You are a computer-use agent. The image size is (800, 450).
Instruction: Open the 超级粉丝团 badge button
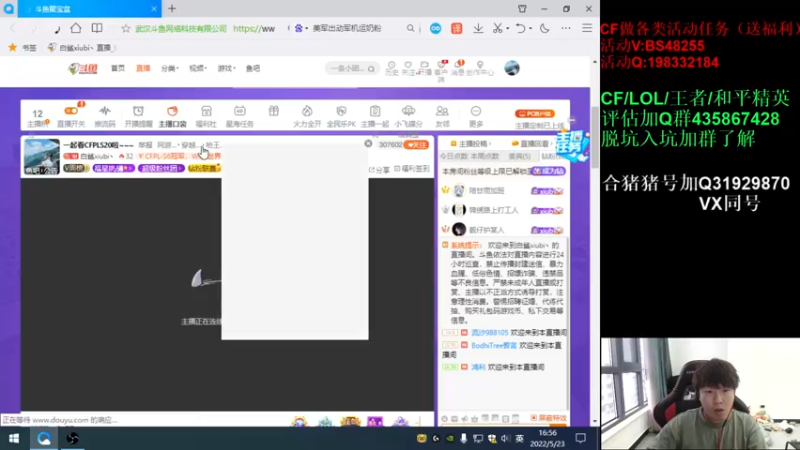(x=161, y=168)
